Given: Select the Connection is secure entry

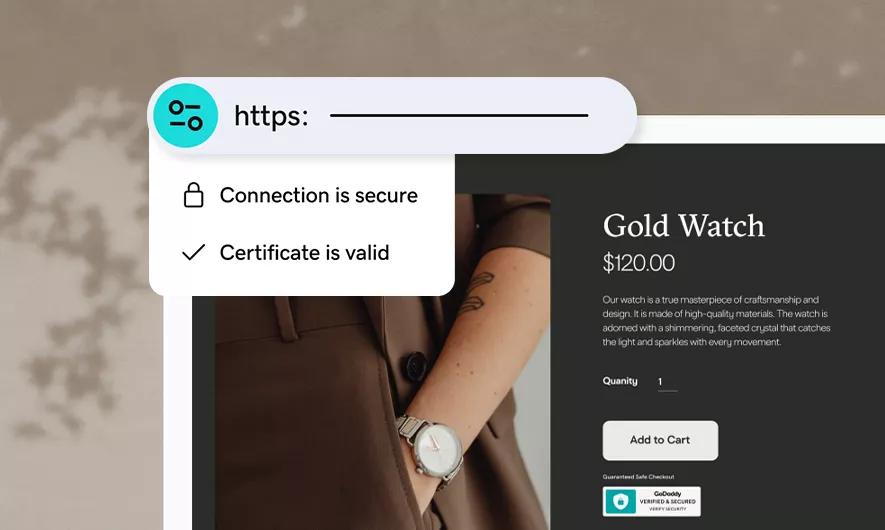Looking at the screenshot, I should [x=300, y=195].
